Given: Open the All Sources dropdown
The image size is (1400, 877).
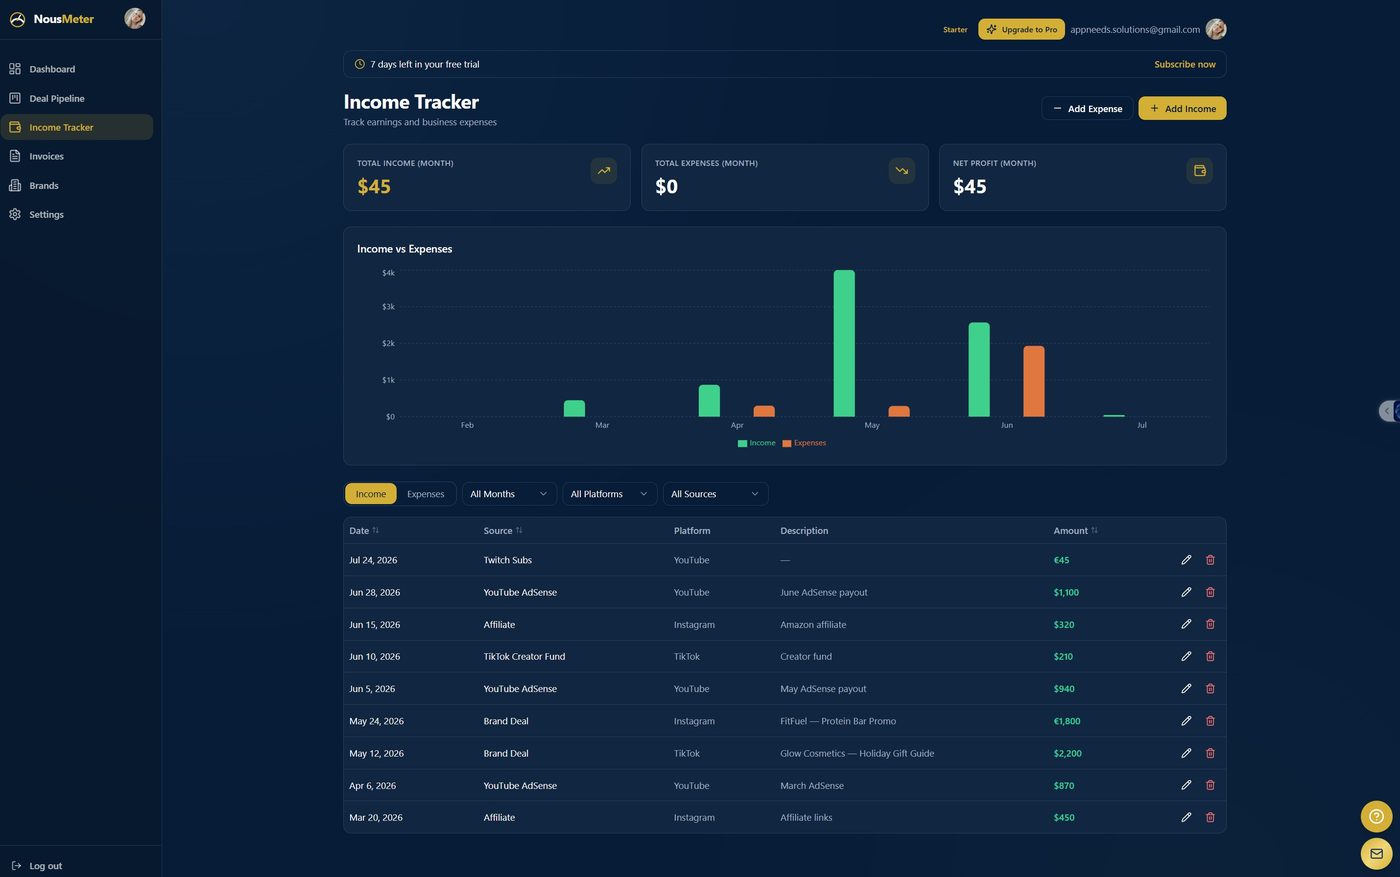Looking at the screenshot, I should (x=715, y=494).
